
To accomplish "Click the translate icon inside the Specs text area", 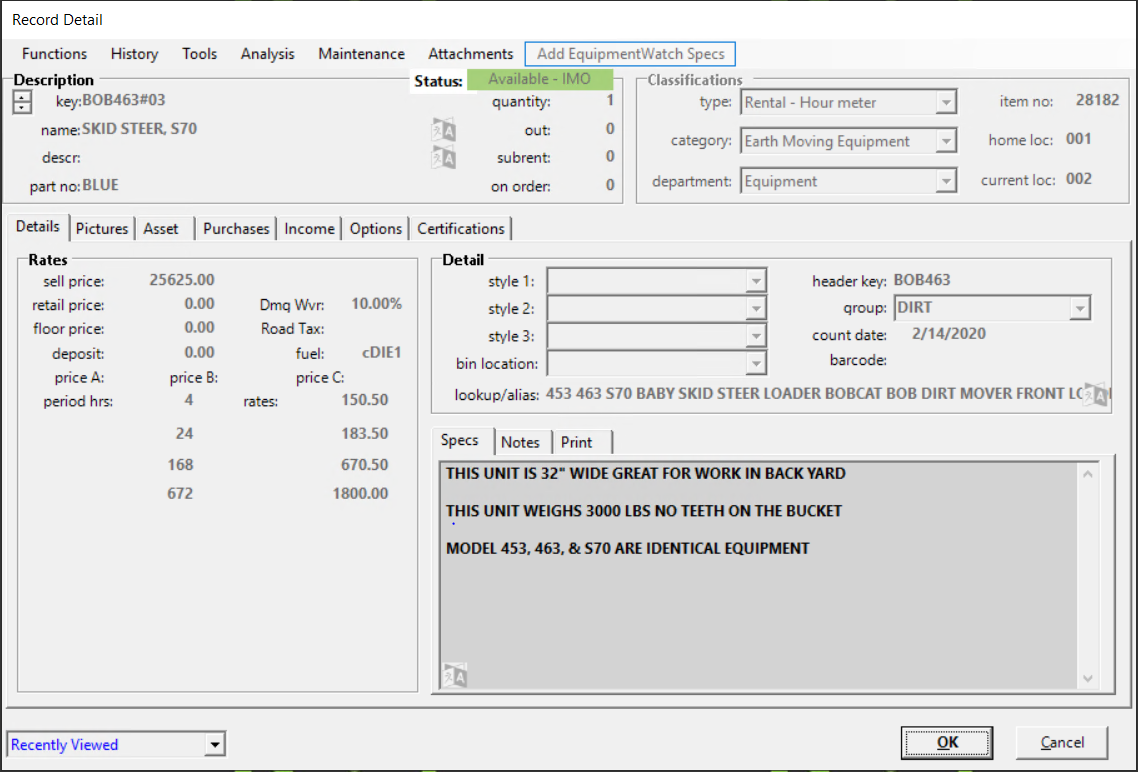I will pos(455,675).
